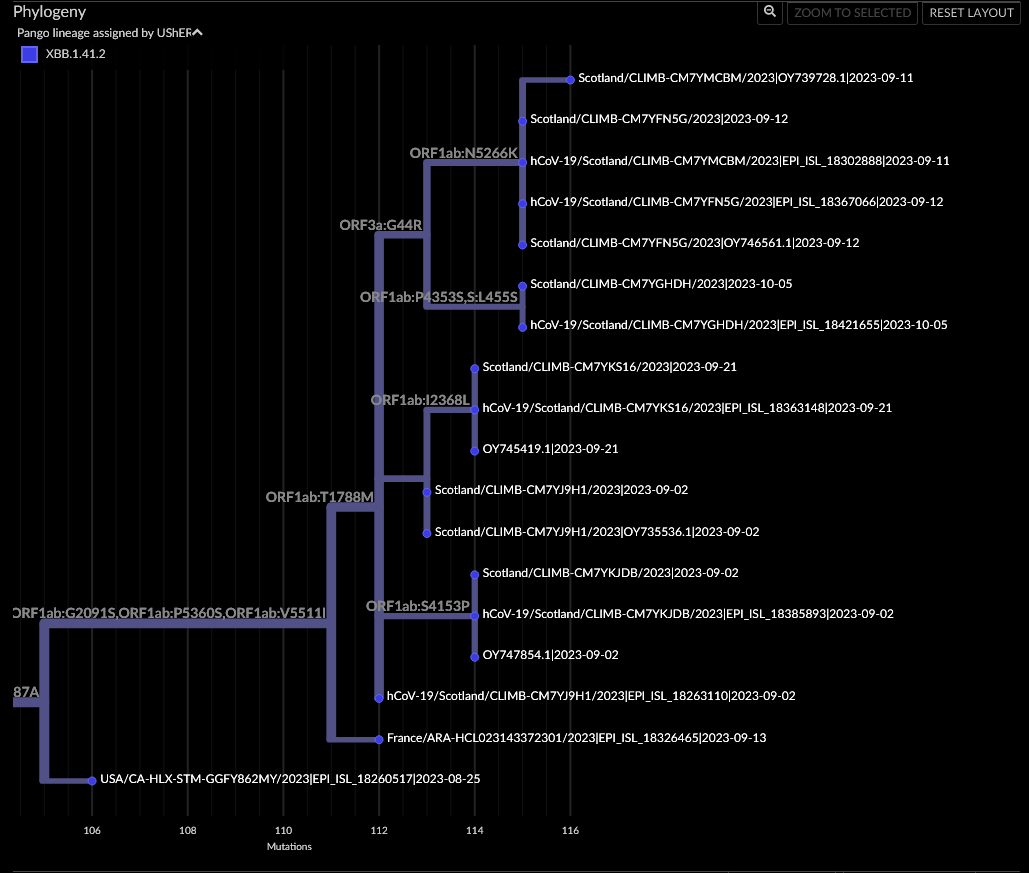The image size is (1029, 873).
Task: Select the USA/CA-HLX-STM-GGFY862MY/2023 sample tip
Action: pos(91,778)
